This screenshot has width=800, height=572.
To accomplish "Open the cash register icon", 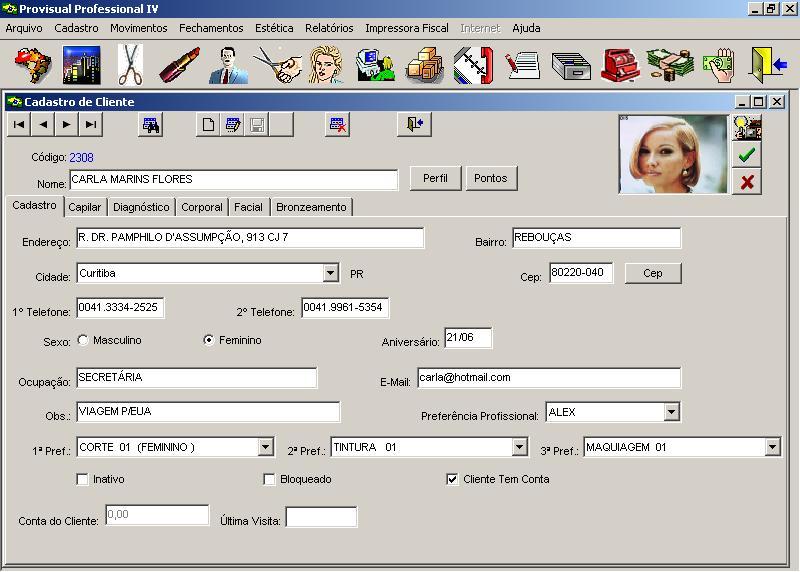I will (620, 65).
